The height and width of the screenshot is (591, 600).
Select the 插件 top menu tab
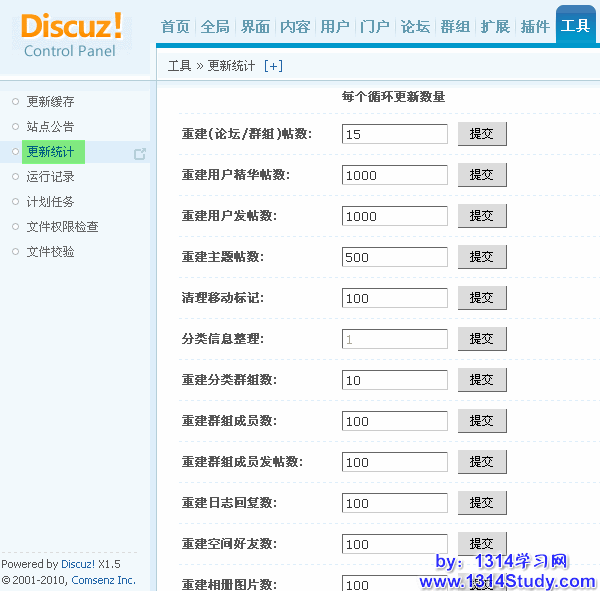click(x=535, y=26)
